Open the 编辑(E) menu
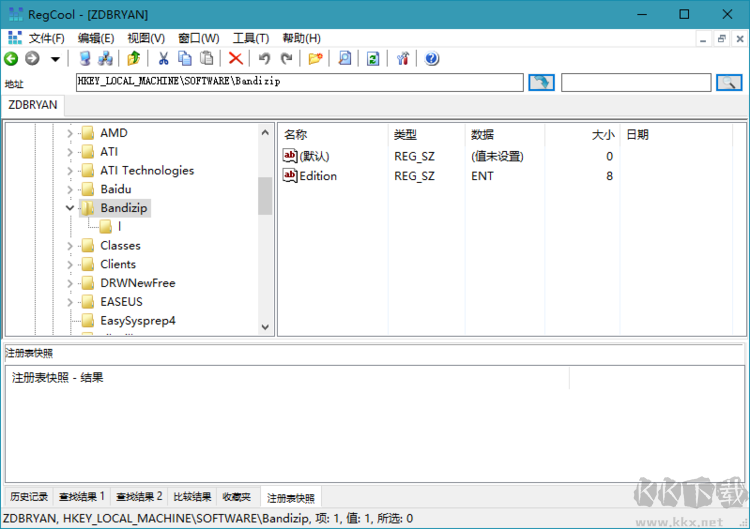The width and height of the screenshot is (750, 529). tap(96, 38)
